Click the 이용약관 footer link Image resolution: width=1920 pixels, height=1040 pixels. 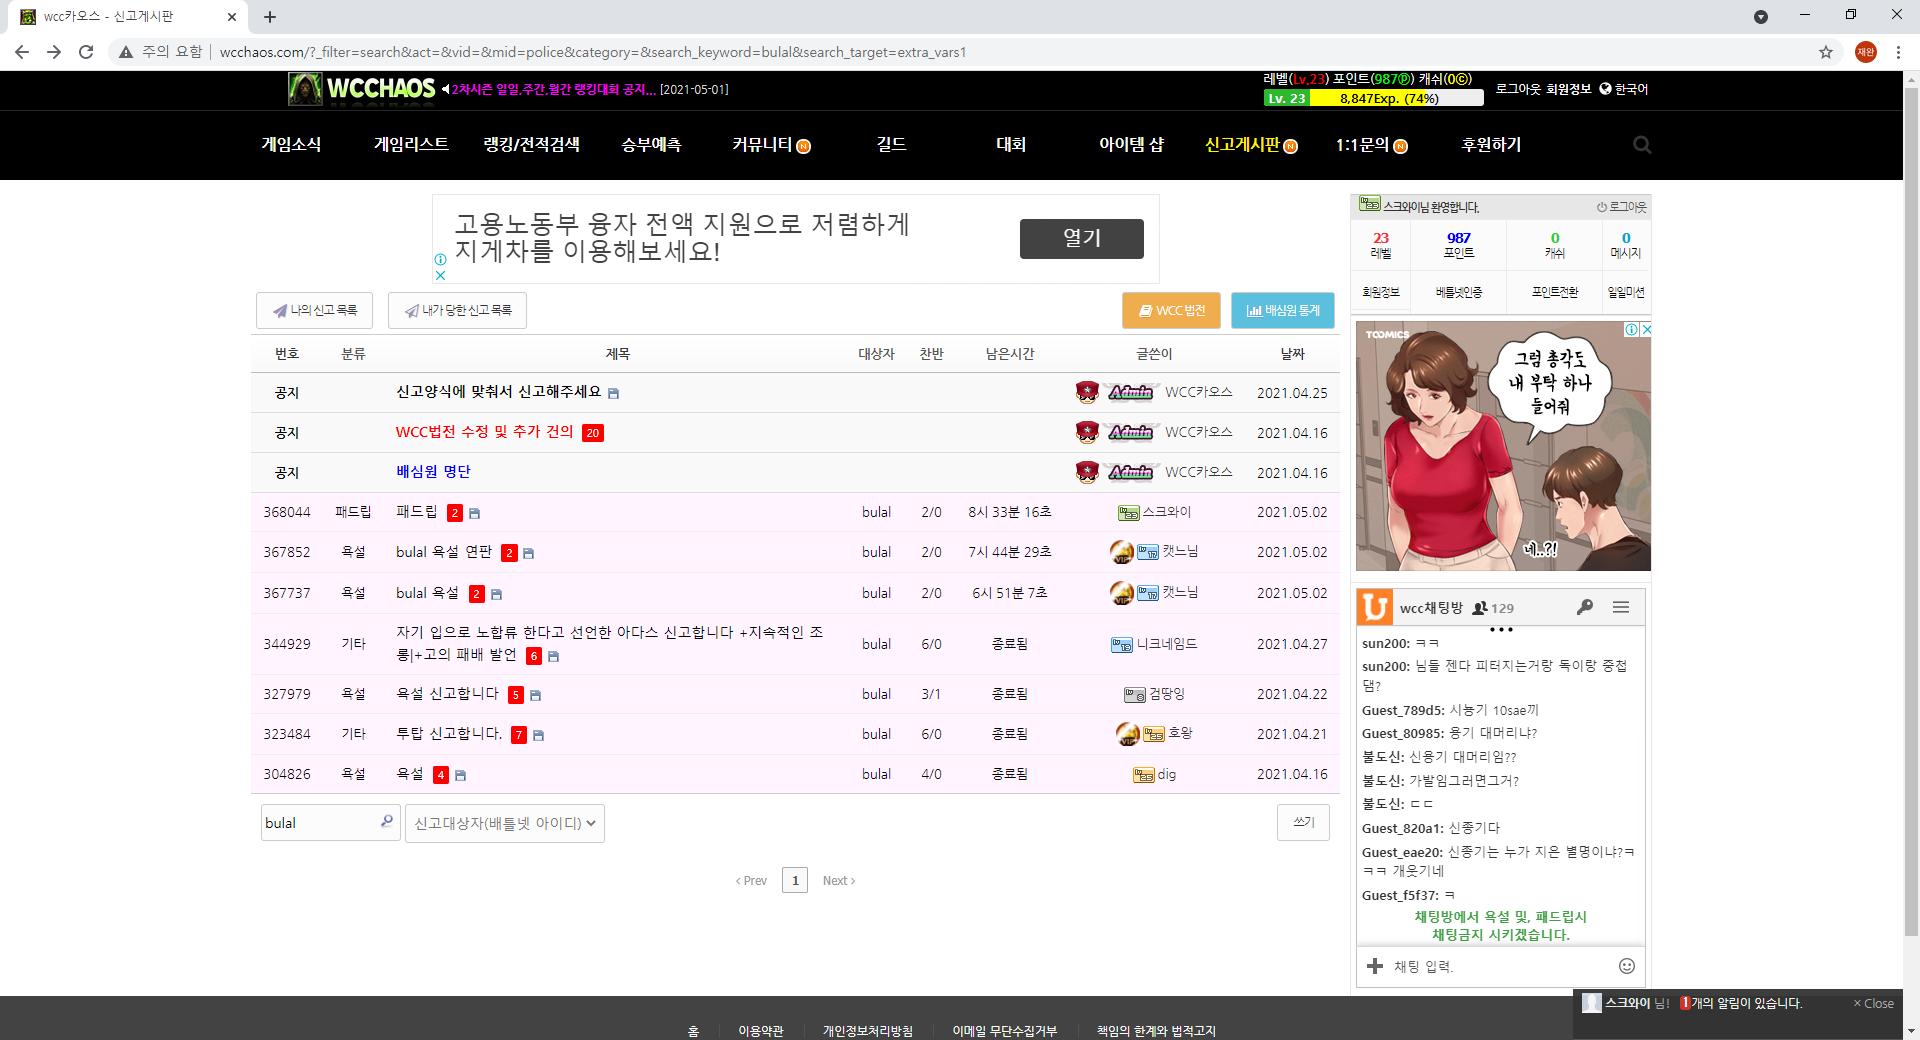click(761, 1031)
